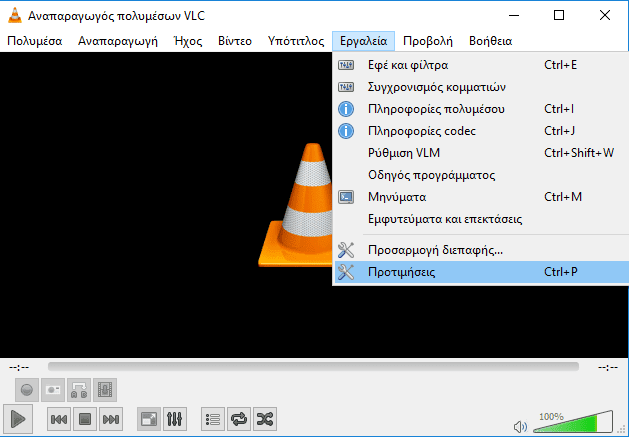
Task: Skip to next media track
Action: click(111, 419)
